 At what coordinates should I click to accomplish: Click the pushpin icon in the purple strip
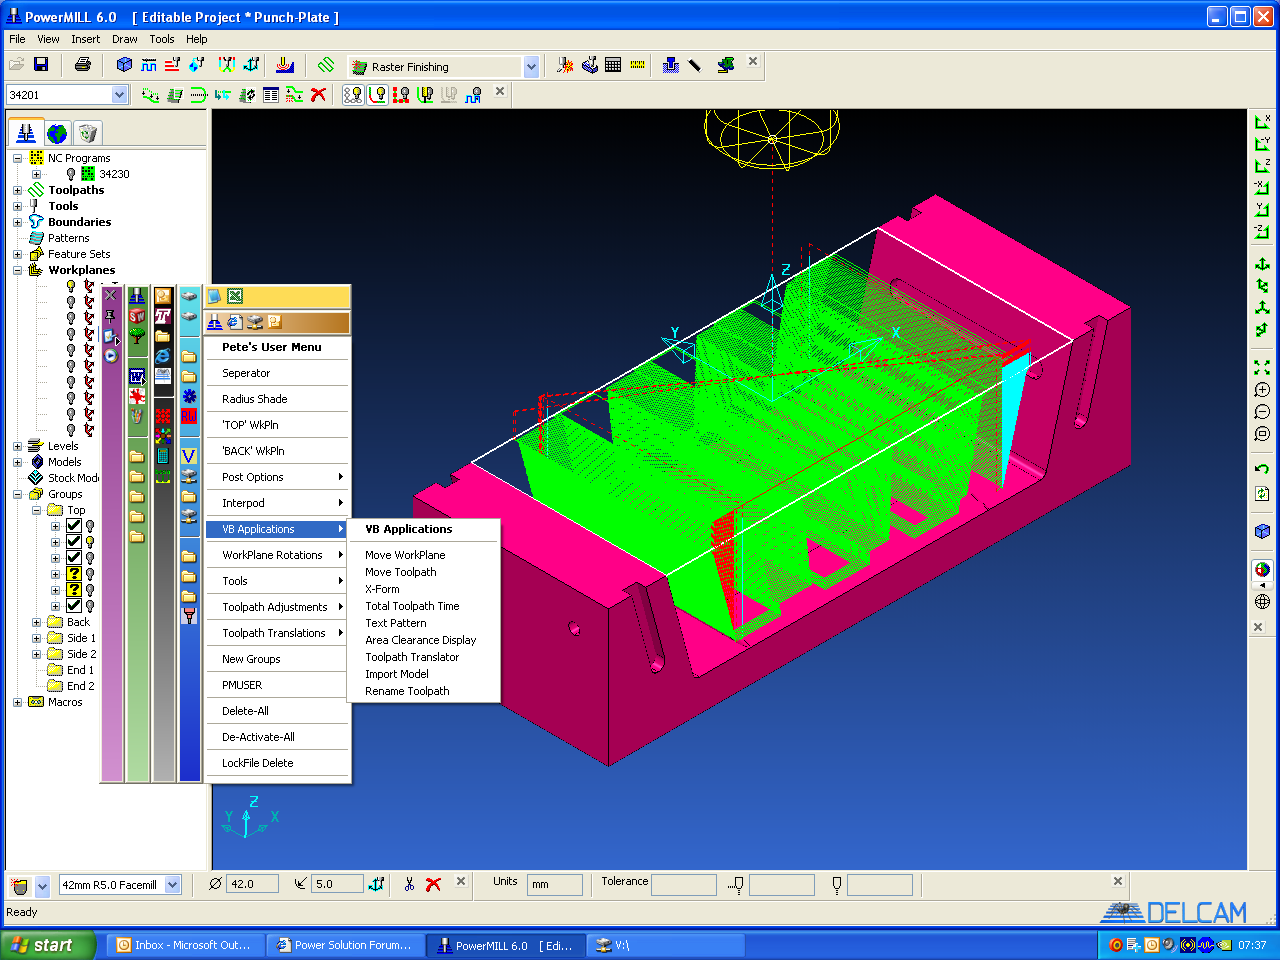(111, 316)
